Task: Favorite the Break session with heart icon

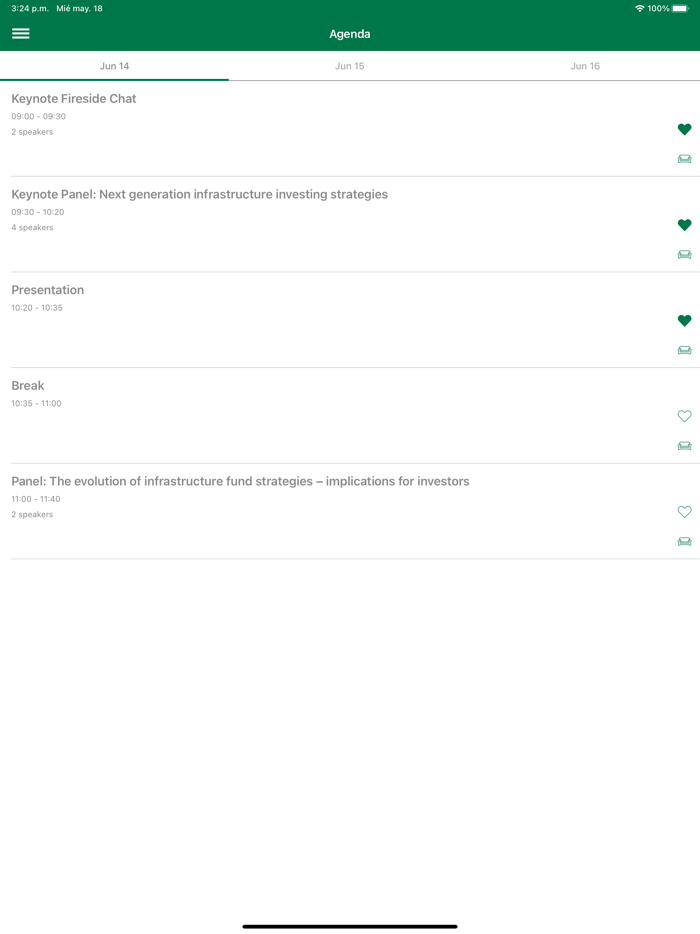Action: (684, 416)
